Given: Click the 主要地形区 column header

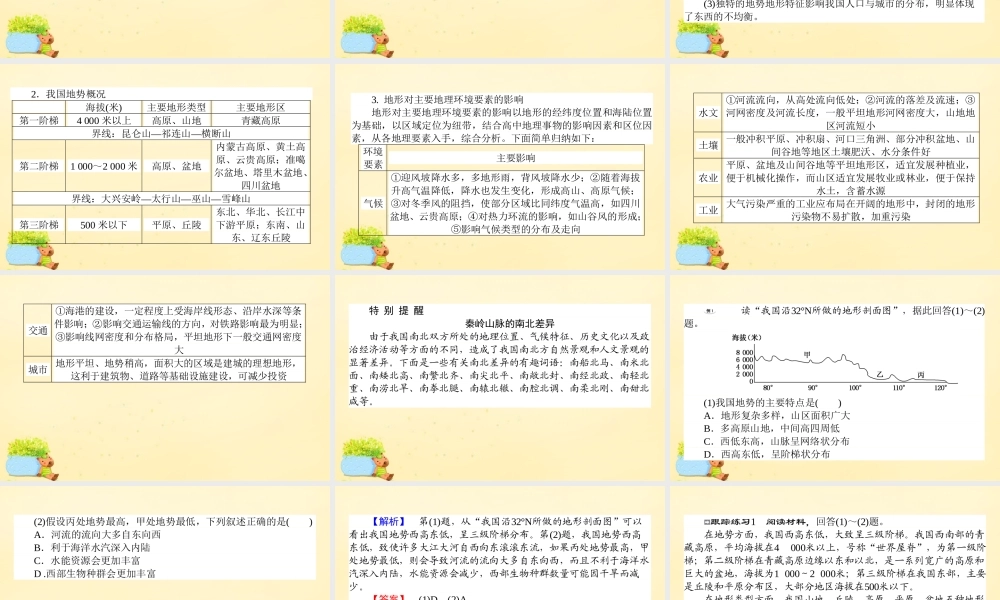Looking at the screenshot, I should click(261, 108).
